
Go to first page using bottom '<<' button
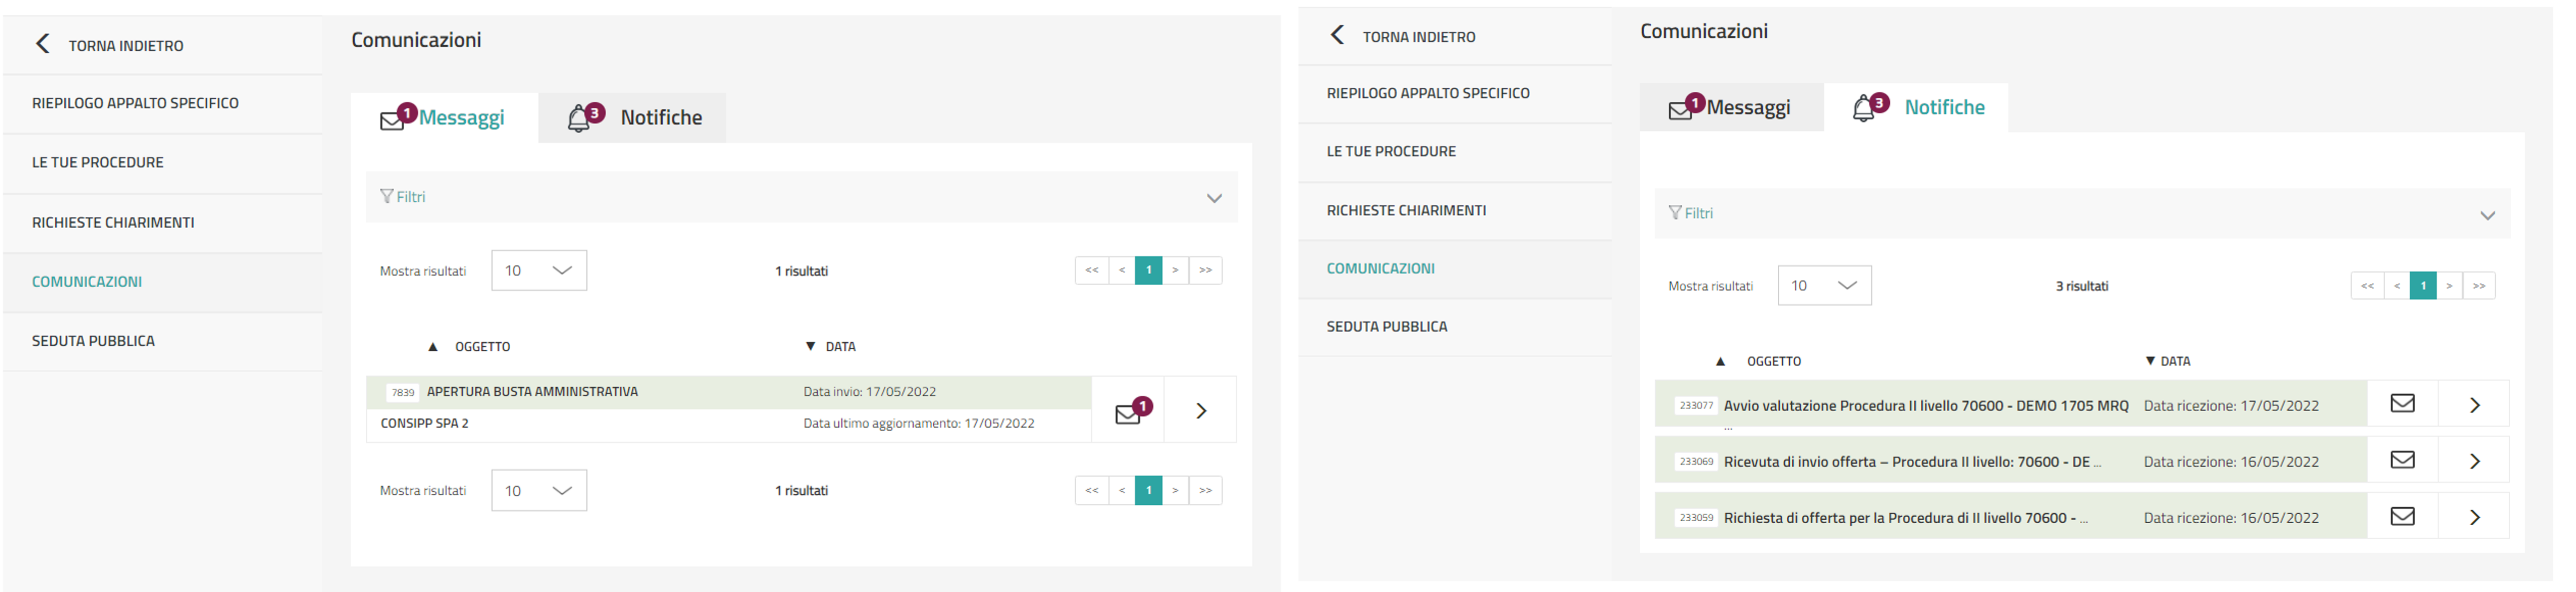click(1092, 491)
